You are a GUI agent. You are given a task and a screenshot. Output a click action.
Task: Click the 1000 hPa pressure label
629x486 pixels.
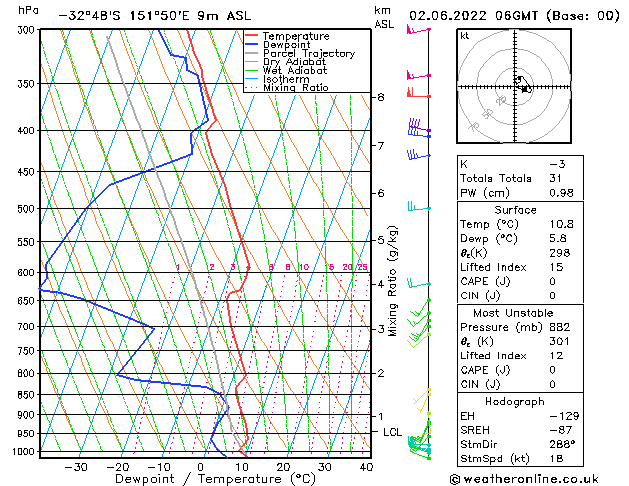(23, 452)
